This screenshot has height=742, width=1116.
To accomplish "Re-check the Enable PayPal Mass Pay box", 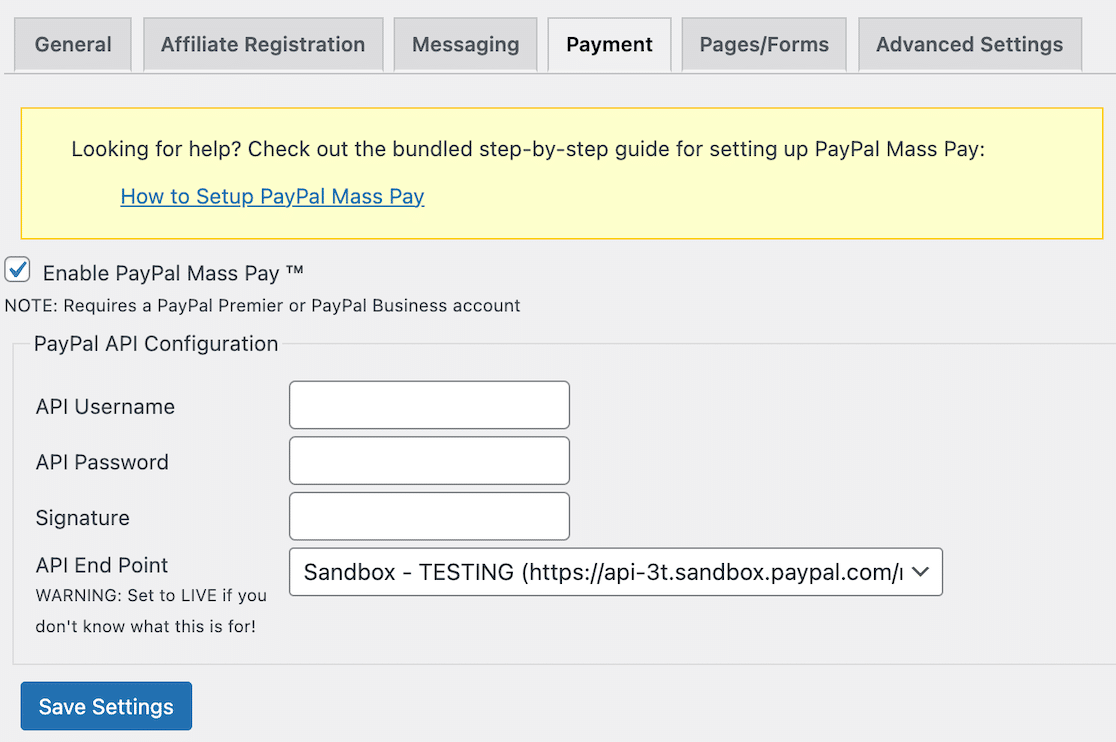I will click(17, 269).
